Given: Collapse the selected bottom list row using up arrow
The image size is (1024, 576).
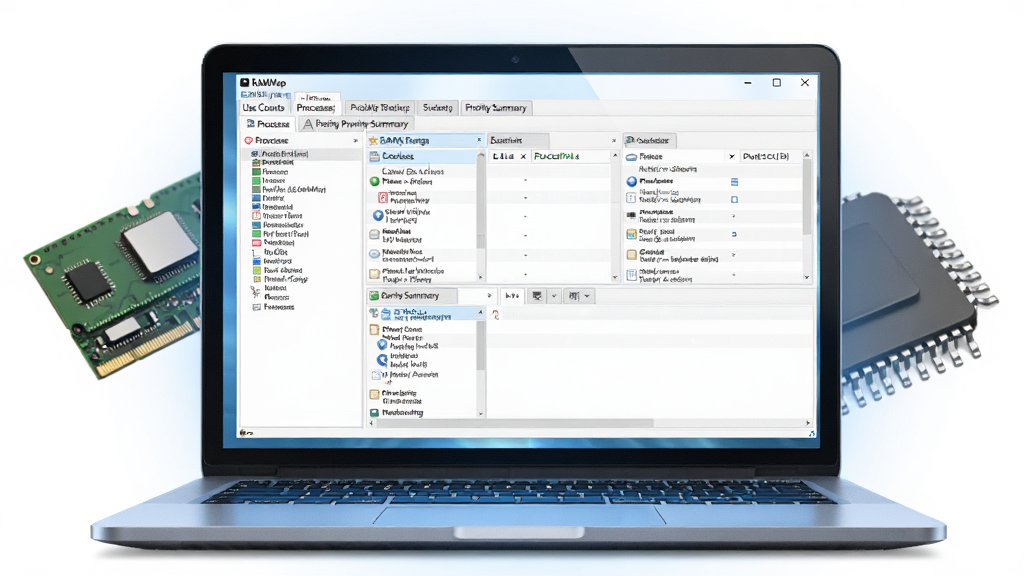Looking at the screenshot, I should point(481,313).
